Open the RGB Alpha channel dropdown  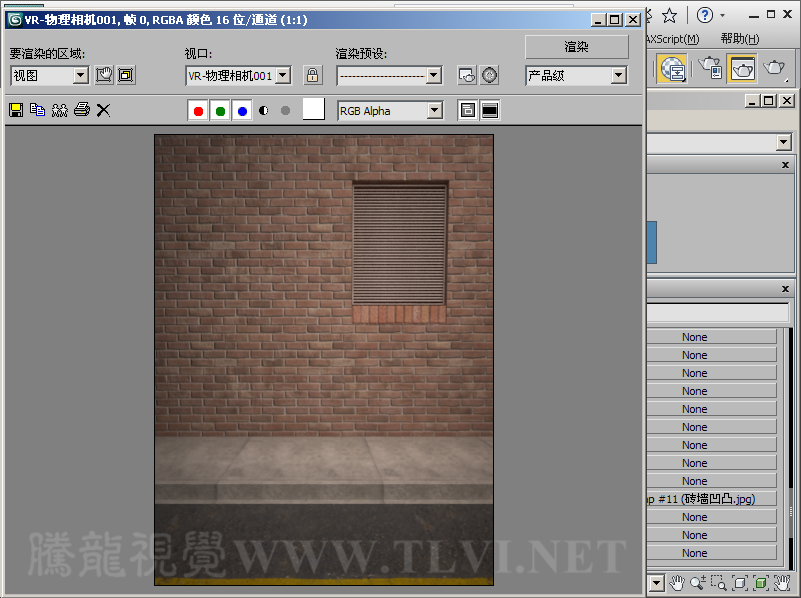click(434, 111)
